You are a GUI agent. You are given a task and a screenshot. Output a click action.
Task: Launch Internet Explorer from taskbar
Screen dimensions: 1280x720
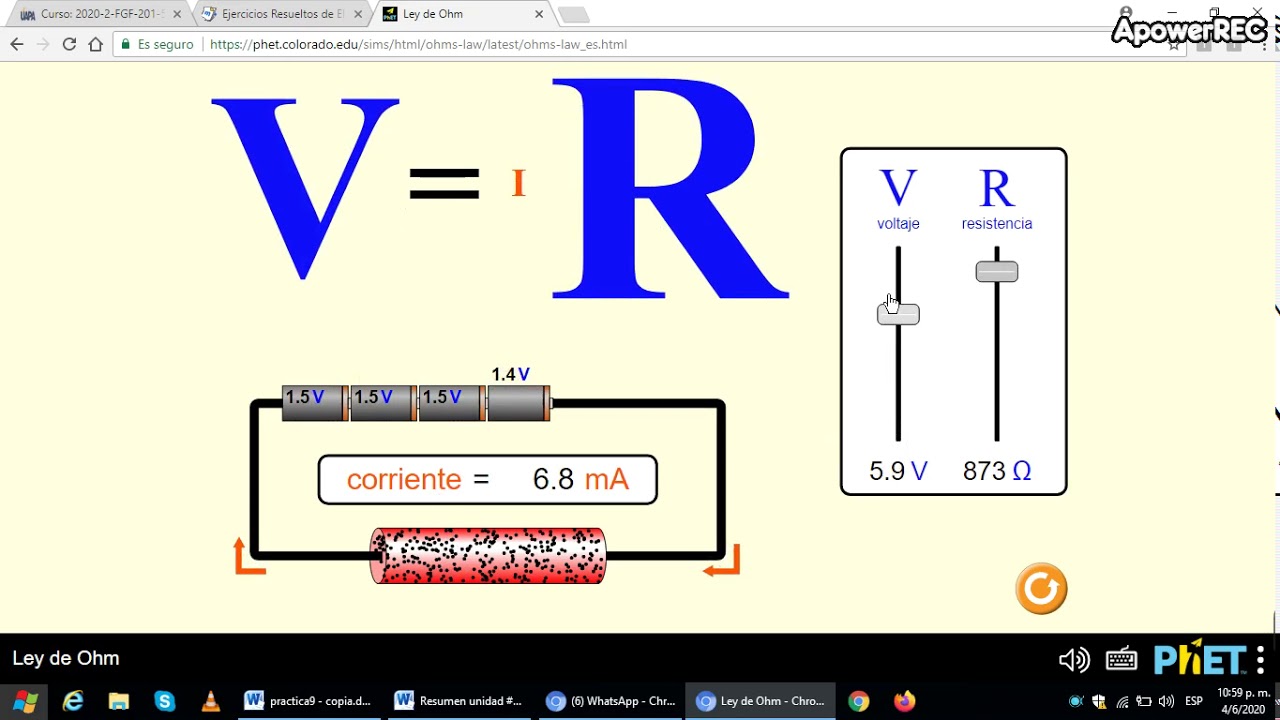point(73,701)
